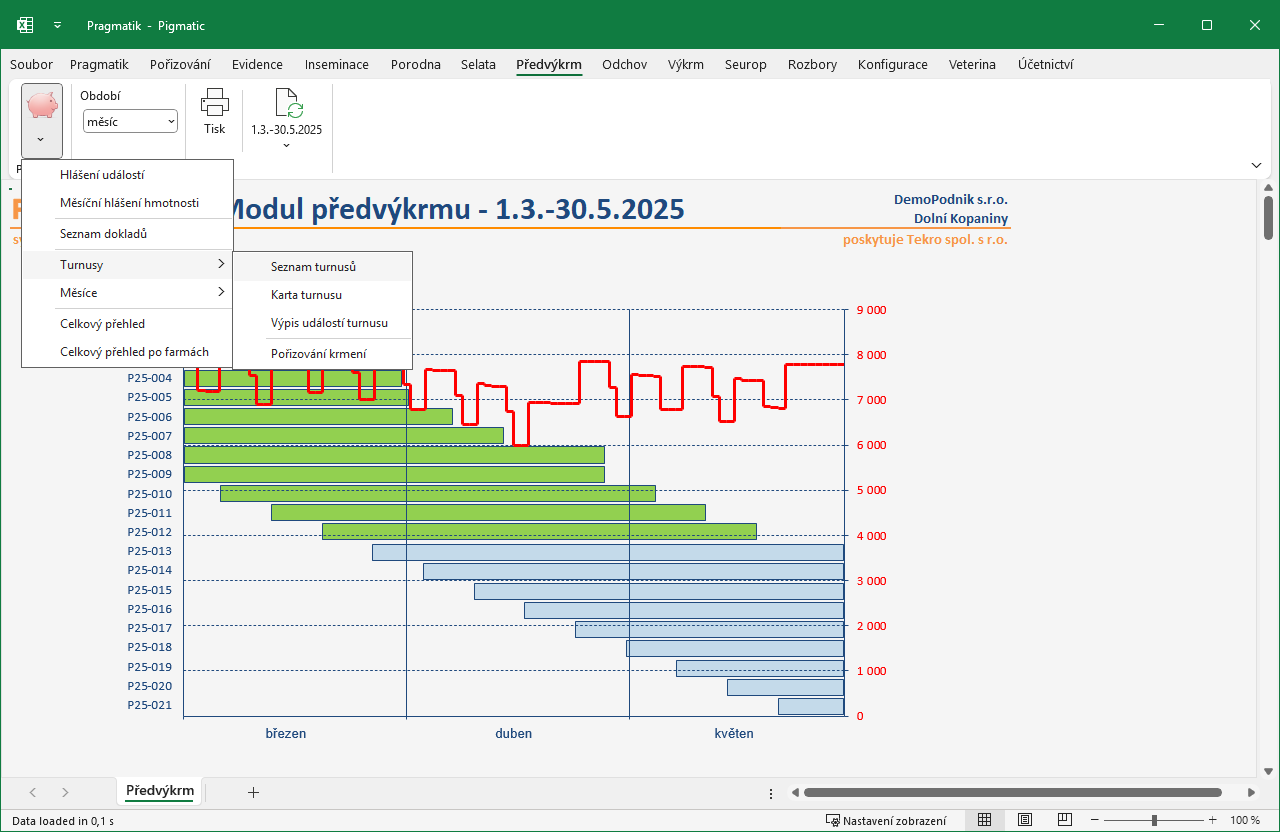
Task: Switch to the Porodna ribbon tab
Action: coord(415,65)
